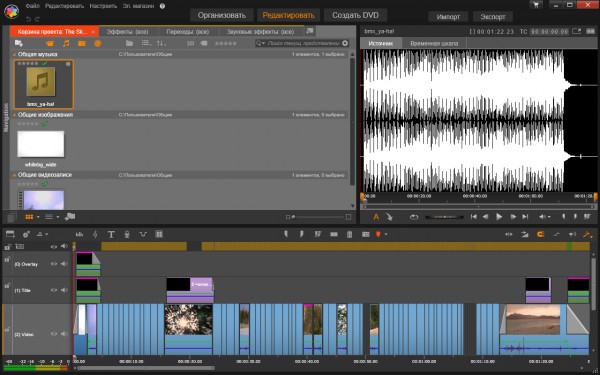This screenshot has height=375, width=600.
Task: Collapse the Общие изображения section
Action: (x=15, y=115)
